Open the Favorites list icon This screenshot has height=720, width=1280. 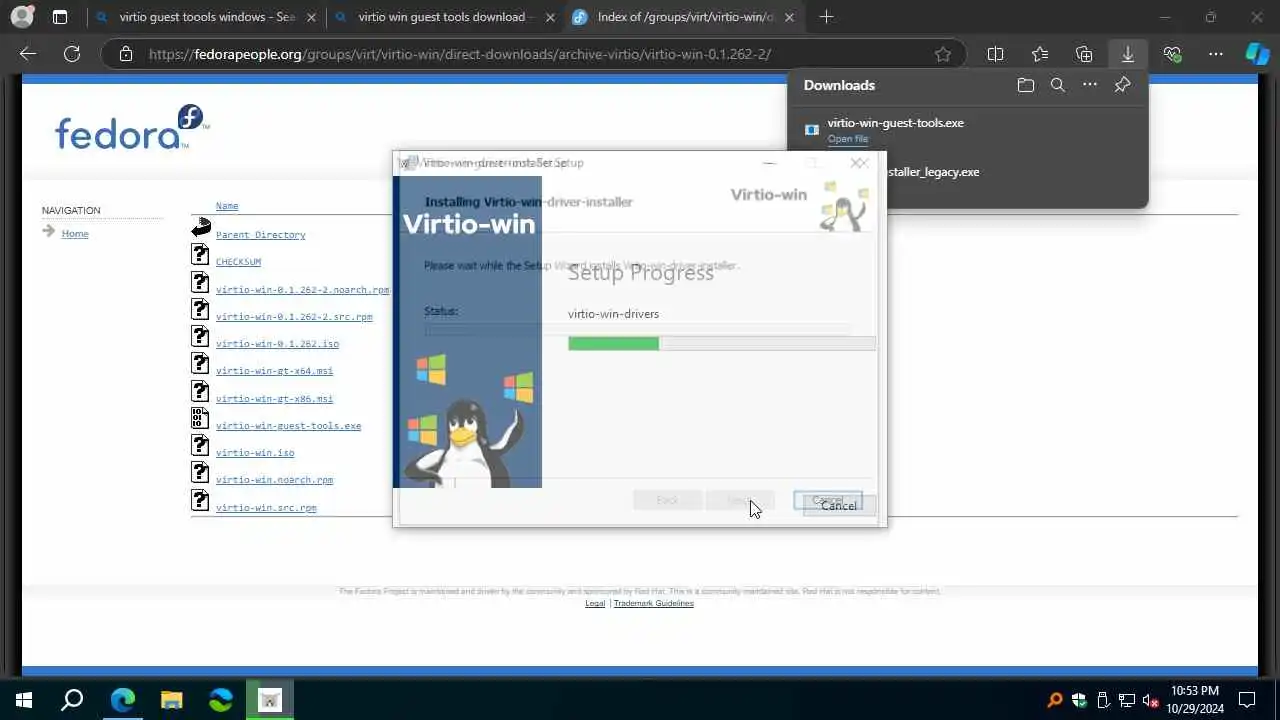pos(1040,54)
